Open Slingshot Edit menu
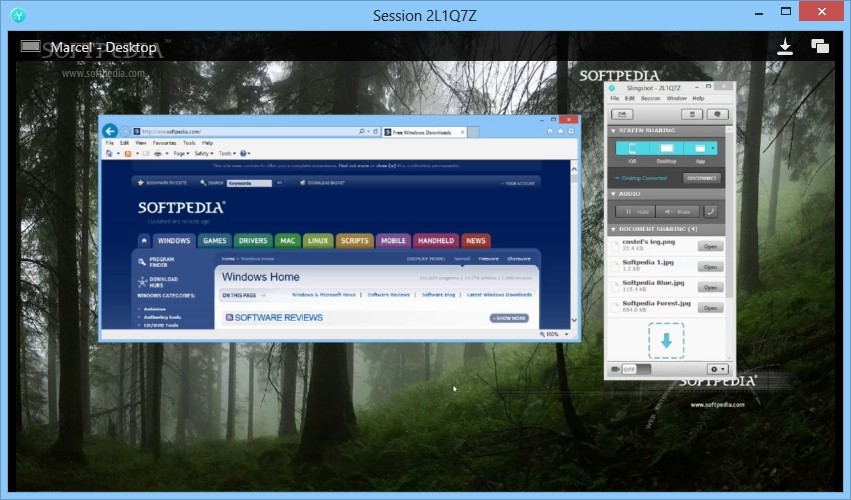 [630, 99]
